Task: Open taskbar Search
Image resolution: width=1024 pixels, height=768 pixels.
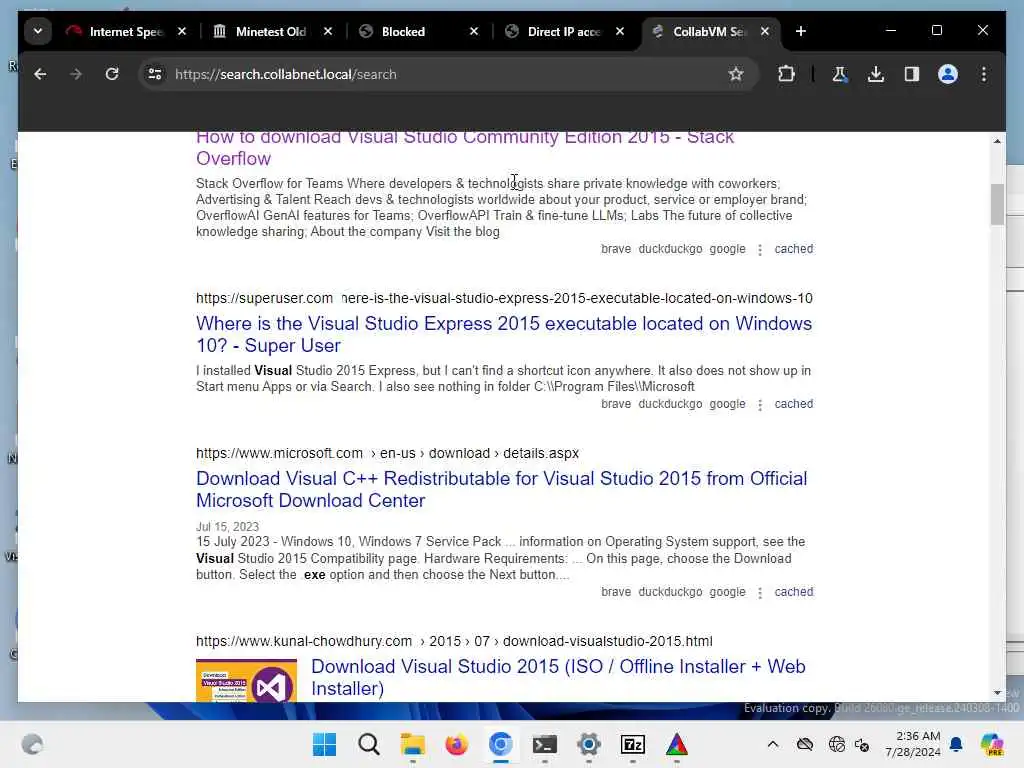Action: 368,744
